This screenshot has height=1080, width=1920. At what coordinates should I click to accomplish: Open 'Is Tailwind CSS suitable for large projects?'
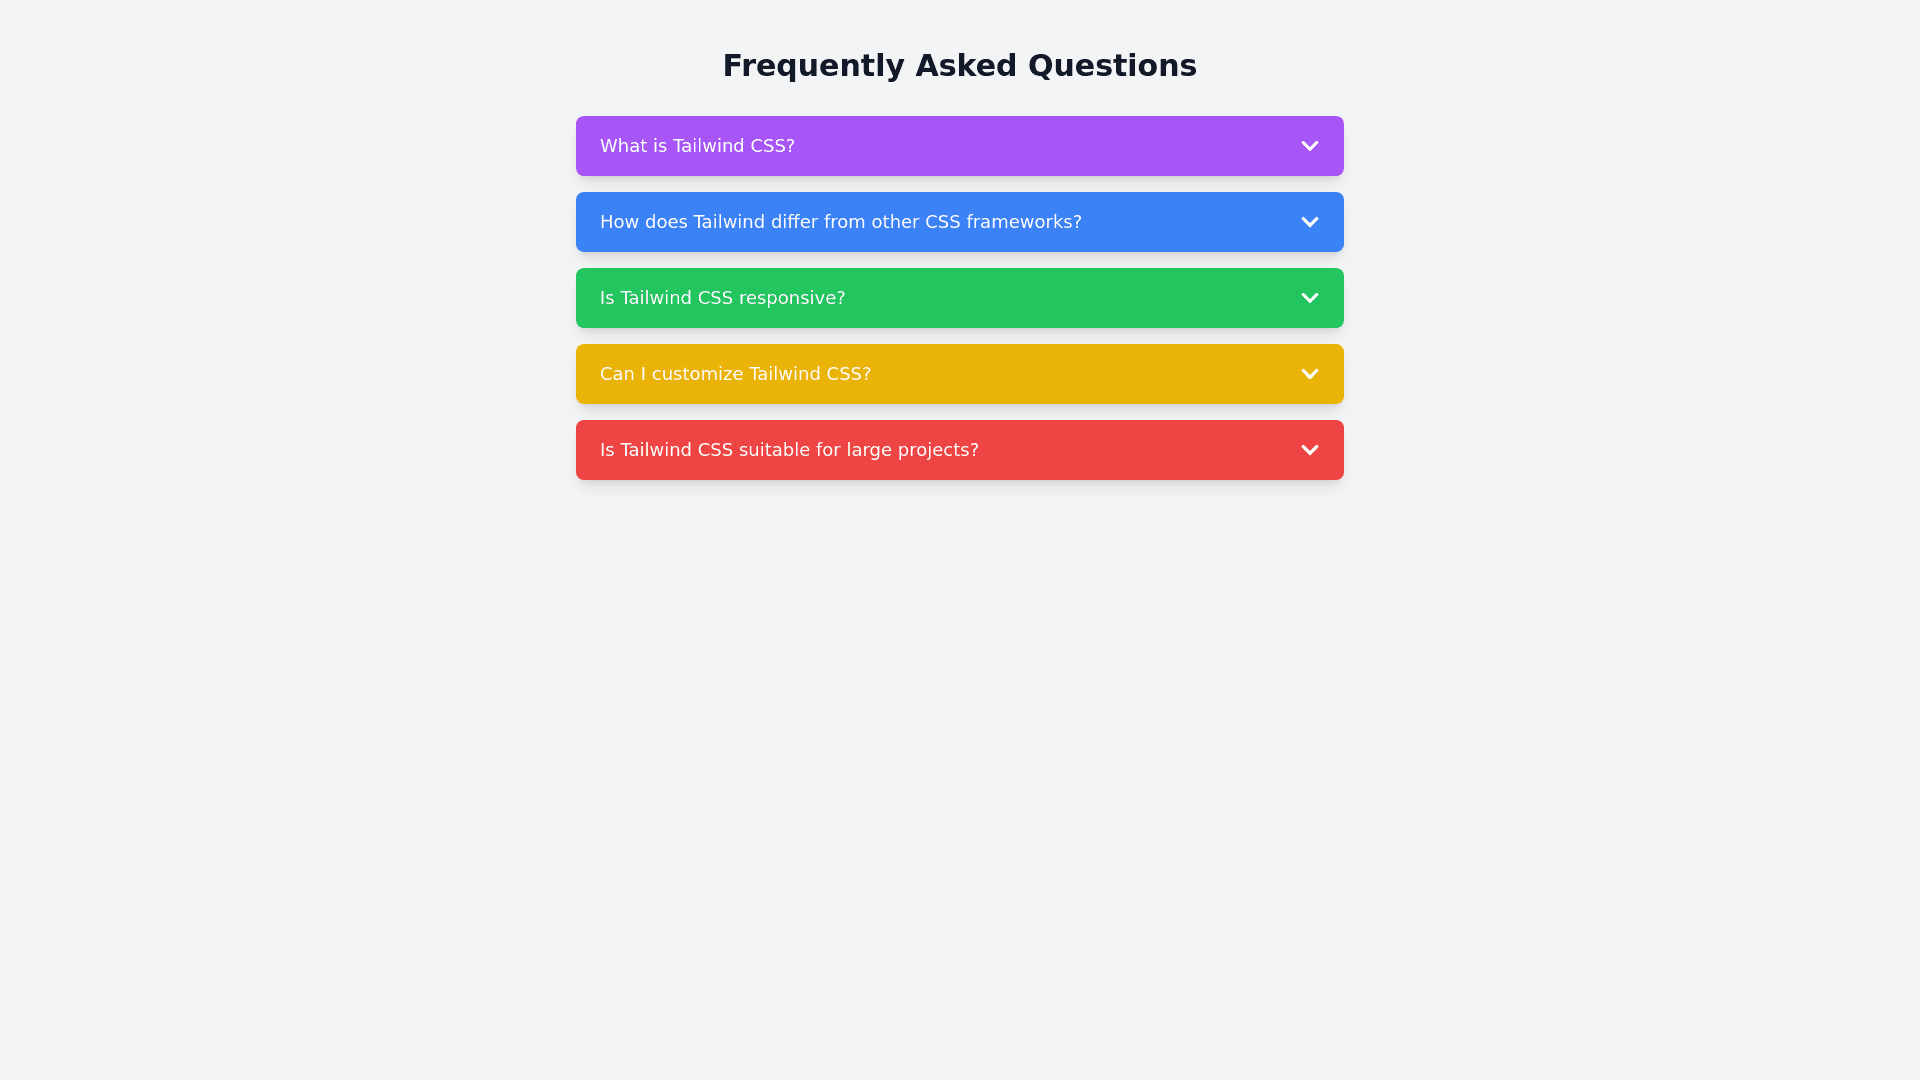click(789, 450)
